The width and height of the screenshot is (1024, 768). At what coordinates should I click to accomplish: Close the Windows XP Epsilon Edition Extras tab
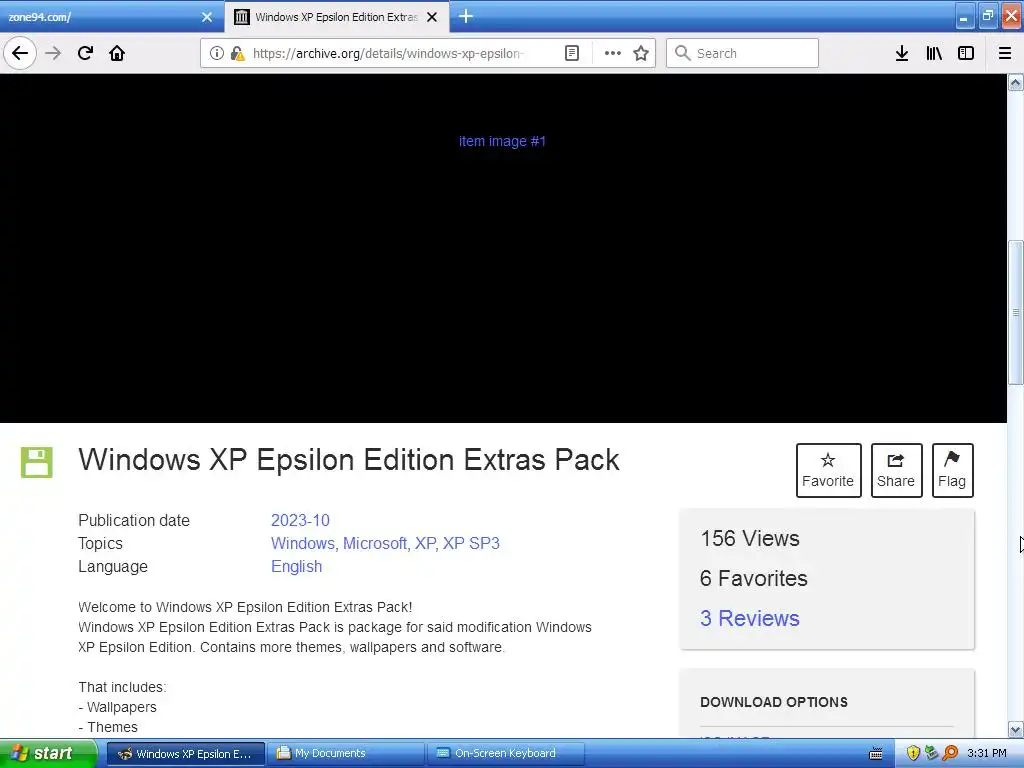[432, 17]
